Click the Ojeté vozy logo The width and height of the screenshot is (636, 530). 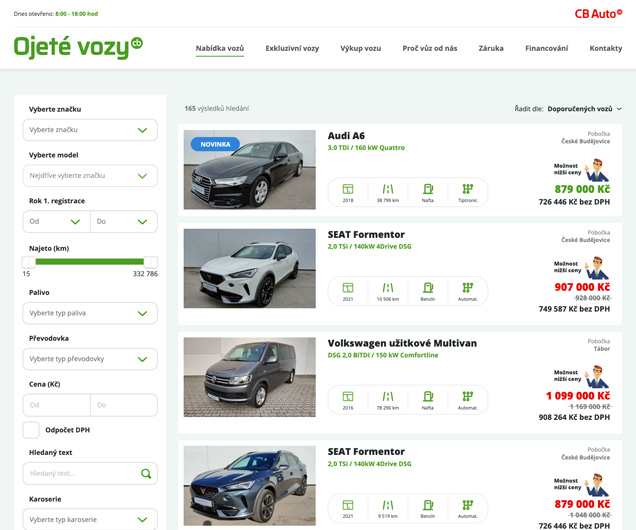(78, 47)
